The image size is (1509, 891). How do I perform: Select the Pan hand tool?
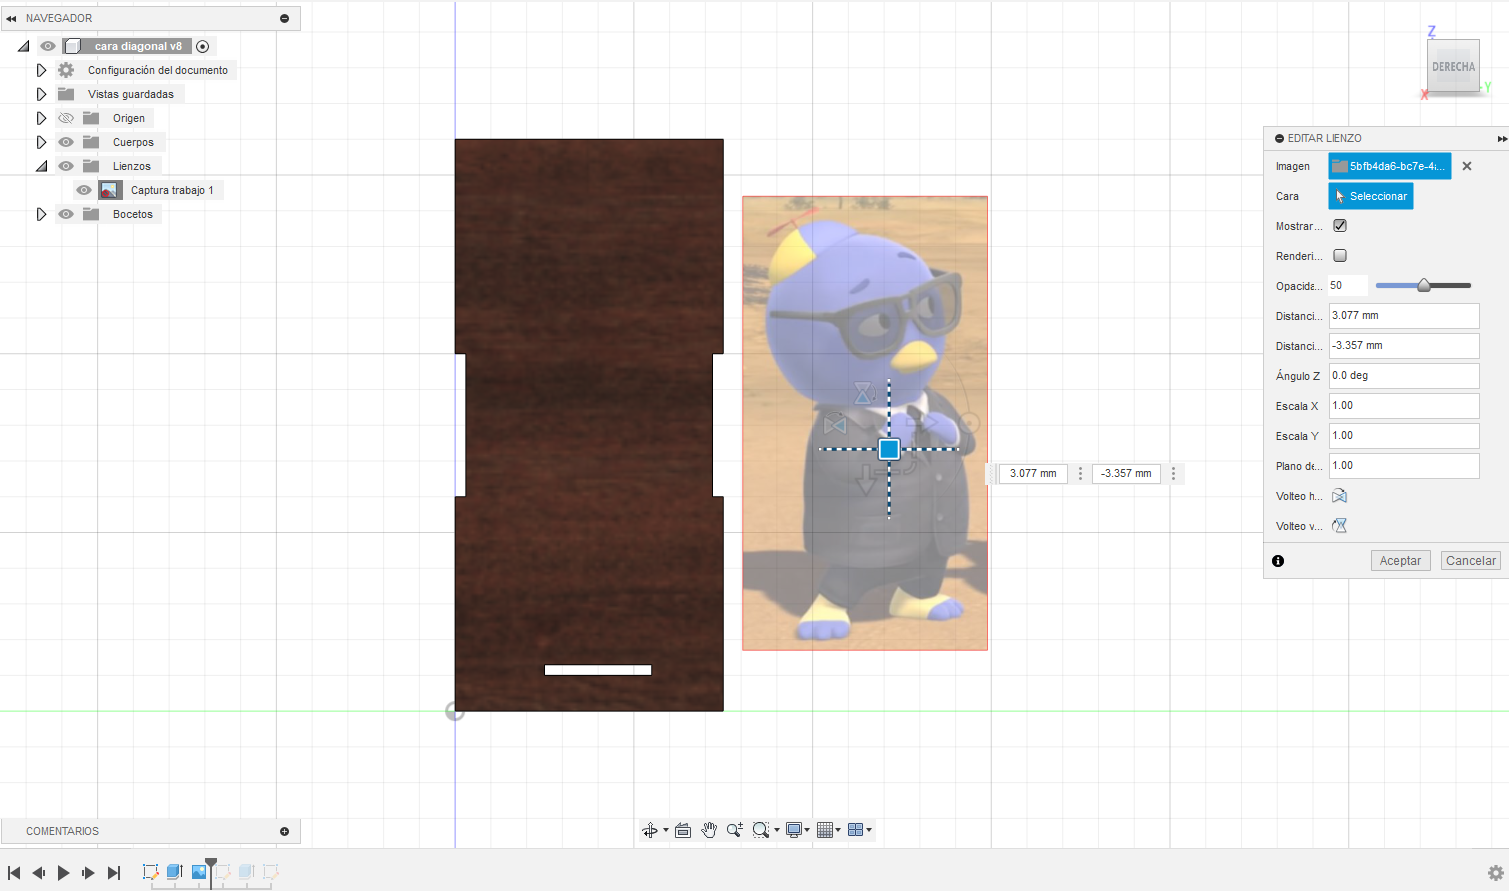[709, 830]
